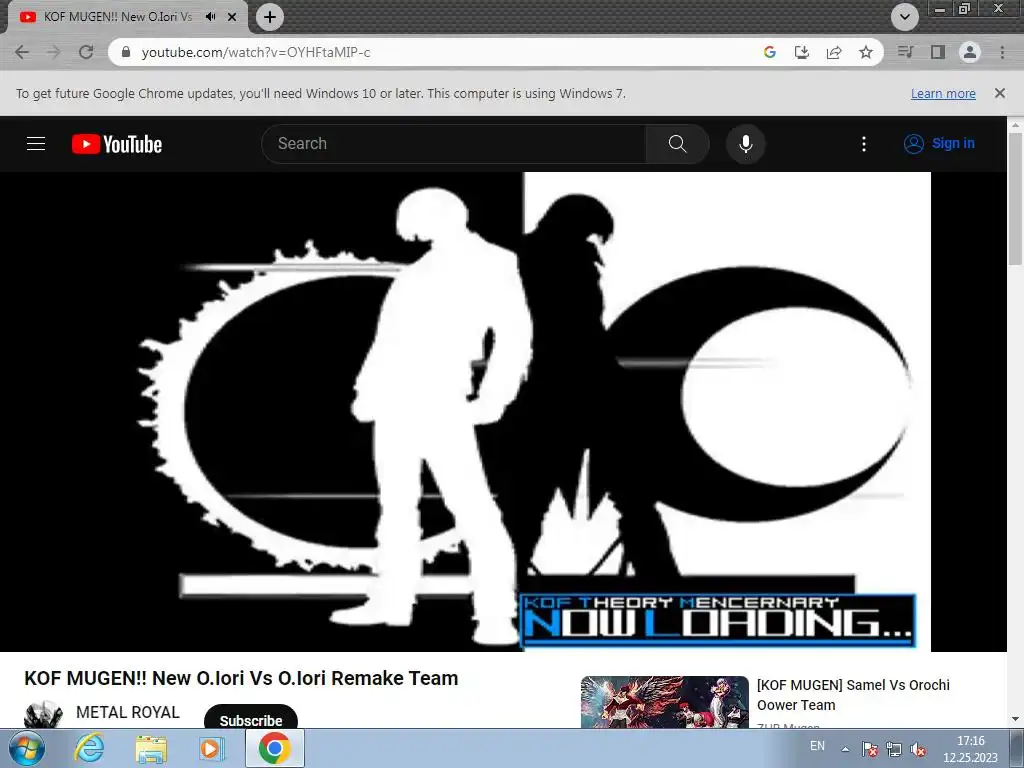Reload the page with refresh icon
Screen dimensions: 1024x768
[x=86, y=52]
